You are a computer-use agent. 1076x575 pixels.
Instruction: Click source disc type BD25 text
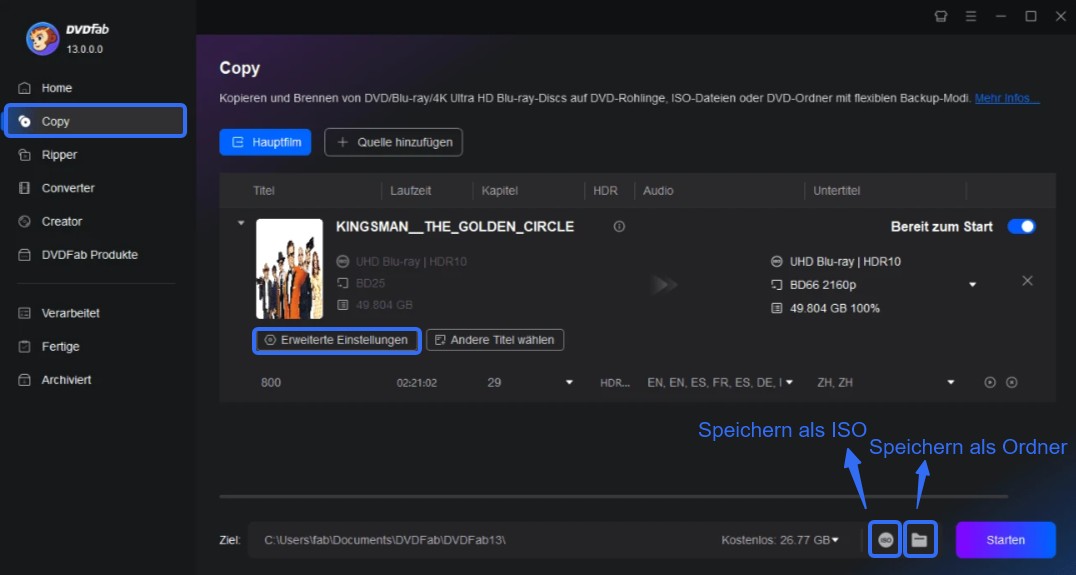coord(371,283)
